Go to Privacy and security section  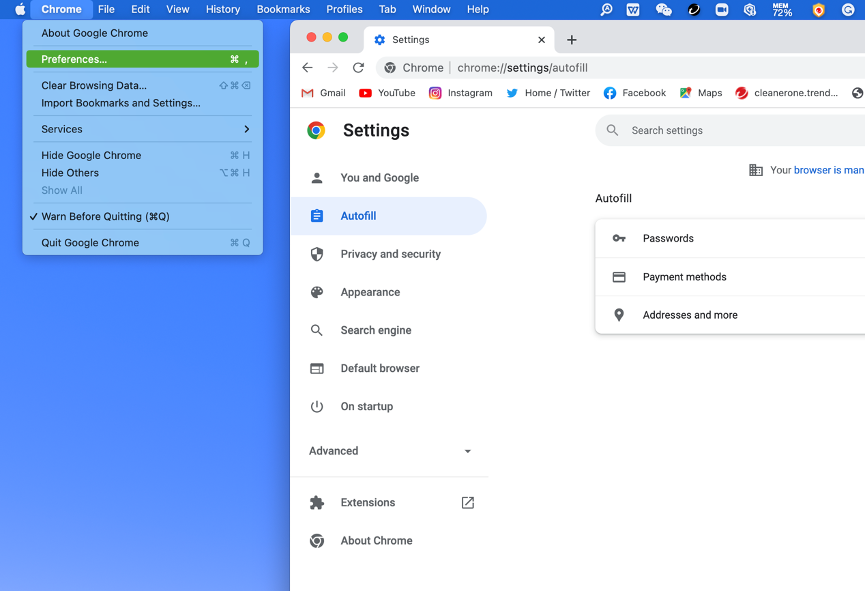tap(390, 254)
